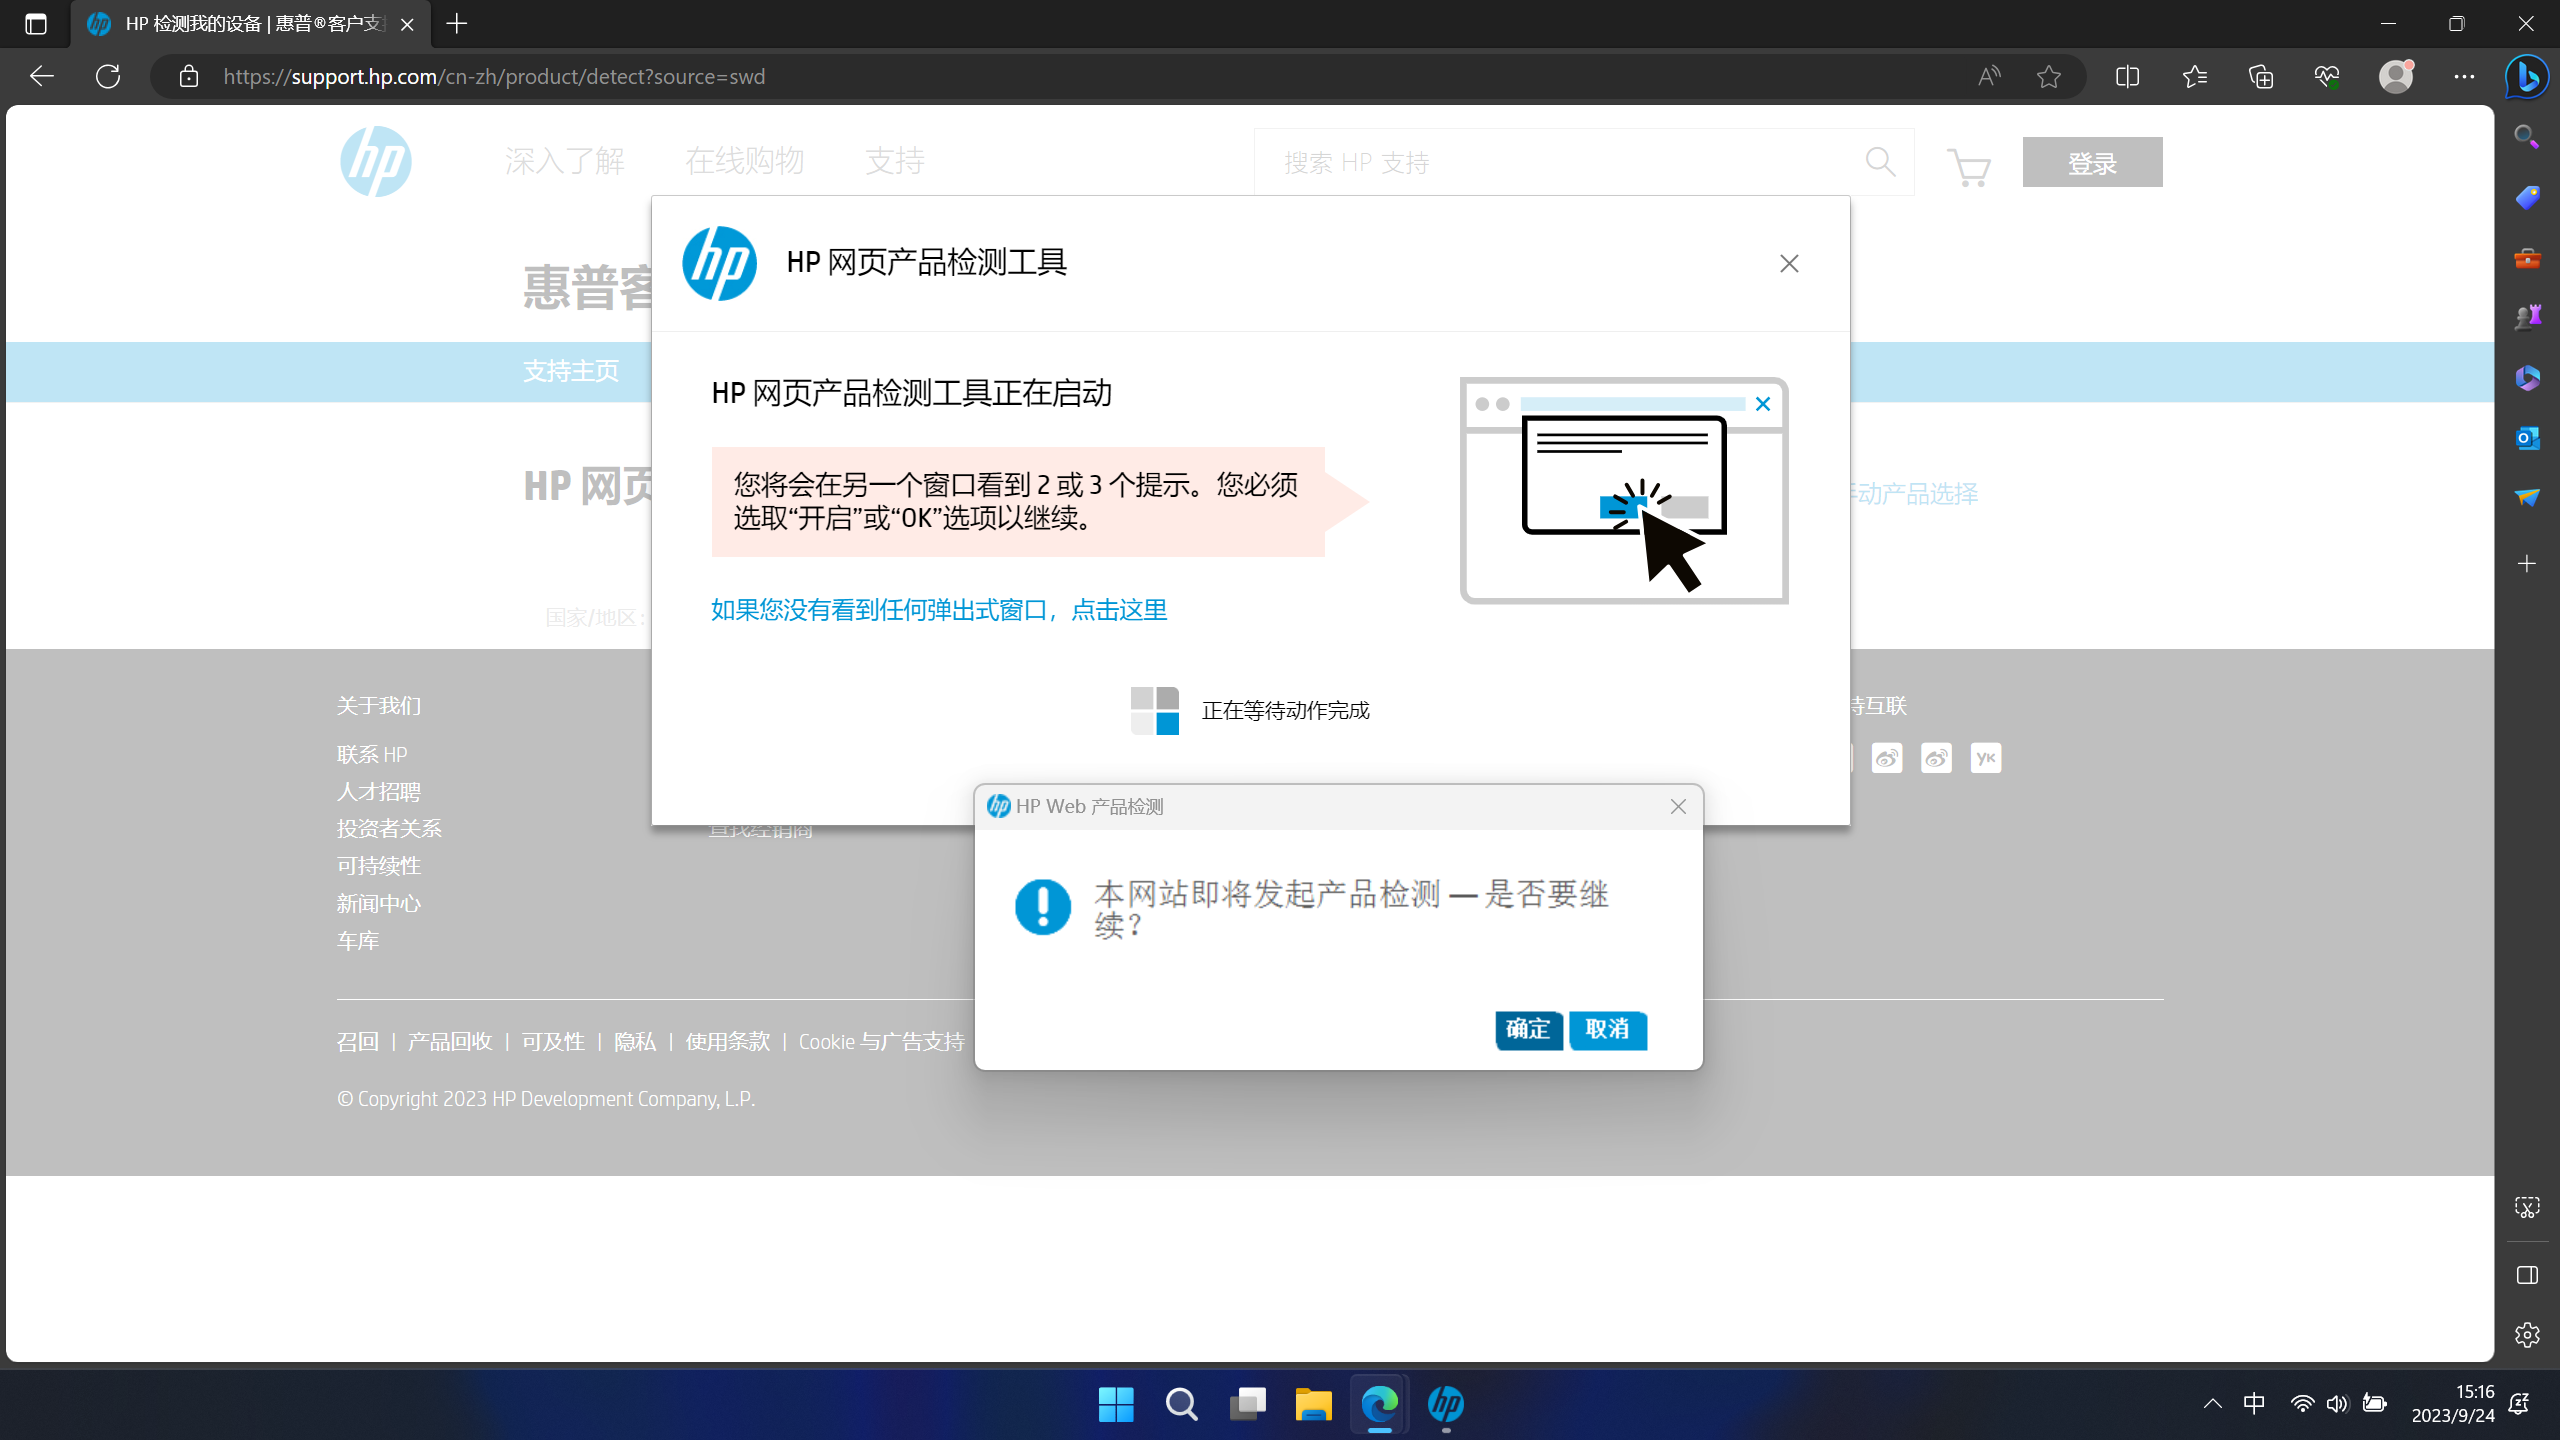Image resolution: width=2560 pixels, height=1440 pixels.
Task: Click the read aloud icon in address bar
Action: coord(1988,77)
